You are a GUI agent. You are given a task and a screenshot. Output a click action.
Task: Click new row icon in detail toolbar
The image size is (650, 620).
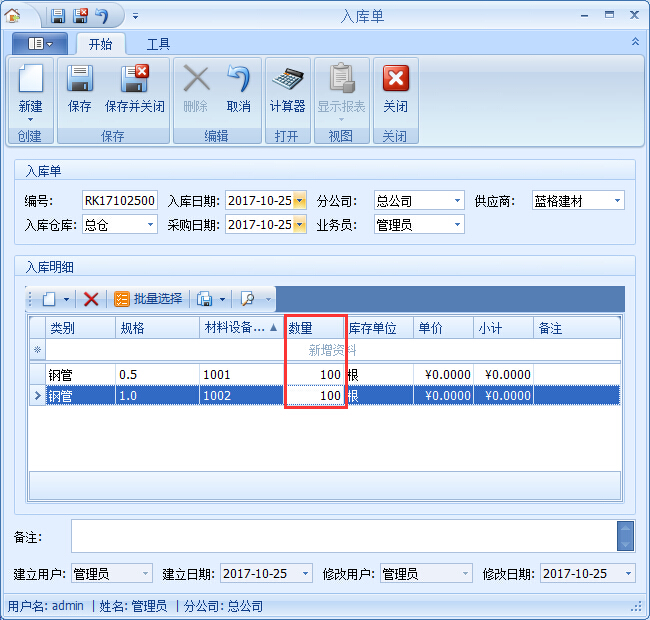(49, 299)
